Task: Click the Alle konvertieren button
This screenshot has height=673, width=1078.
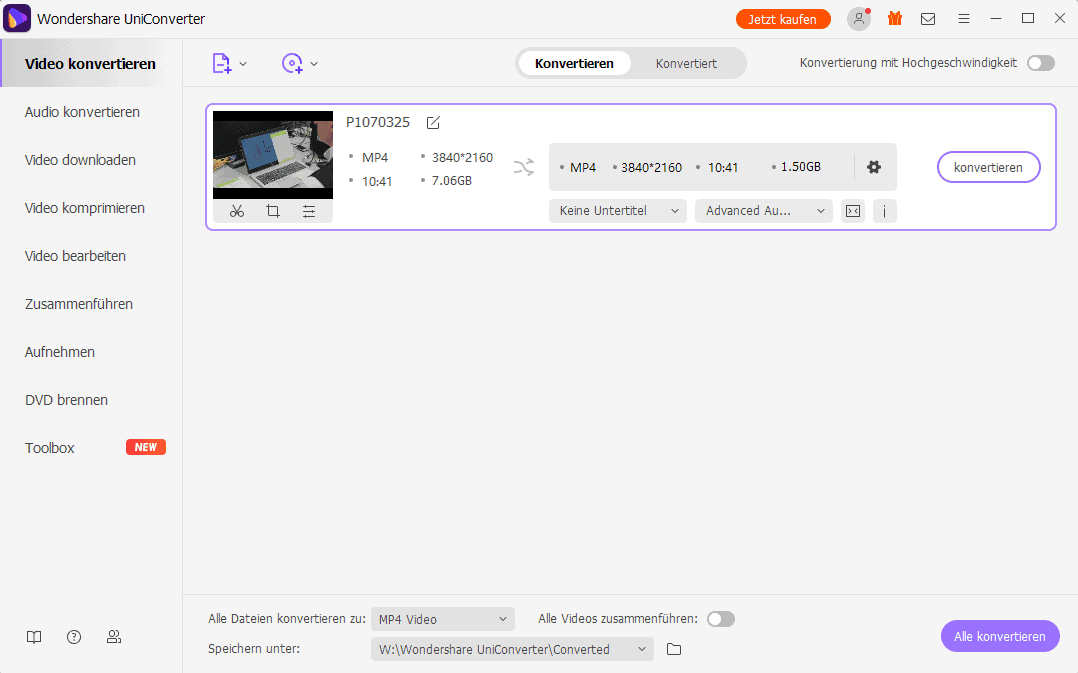Action: pos(999,636)
